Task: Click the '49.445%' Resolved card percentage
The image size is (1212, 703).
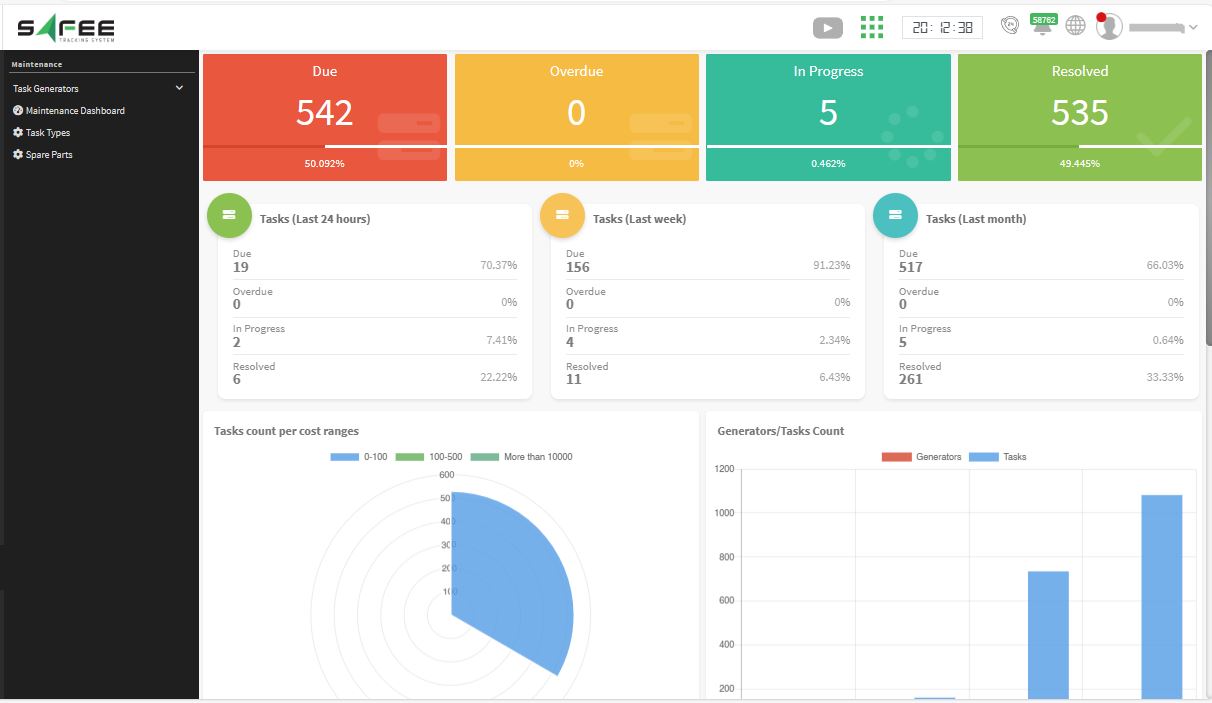Action: click(1080, 163)
